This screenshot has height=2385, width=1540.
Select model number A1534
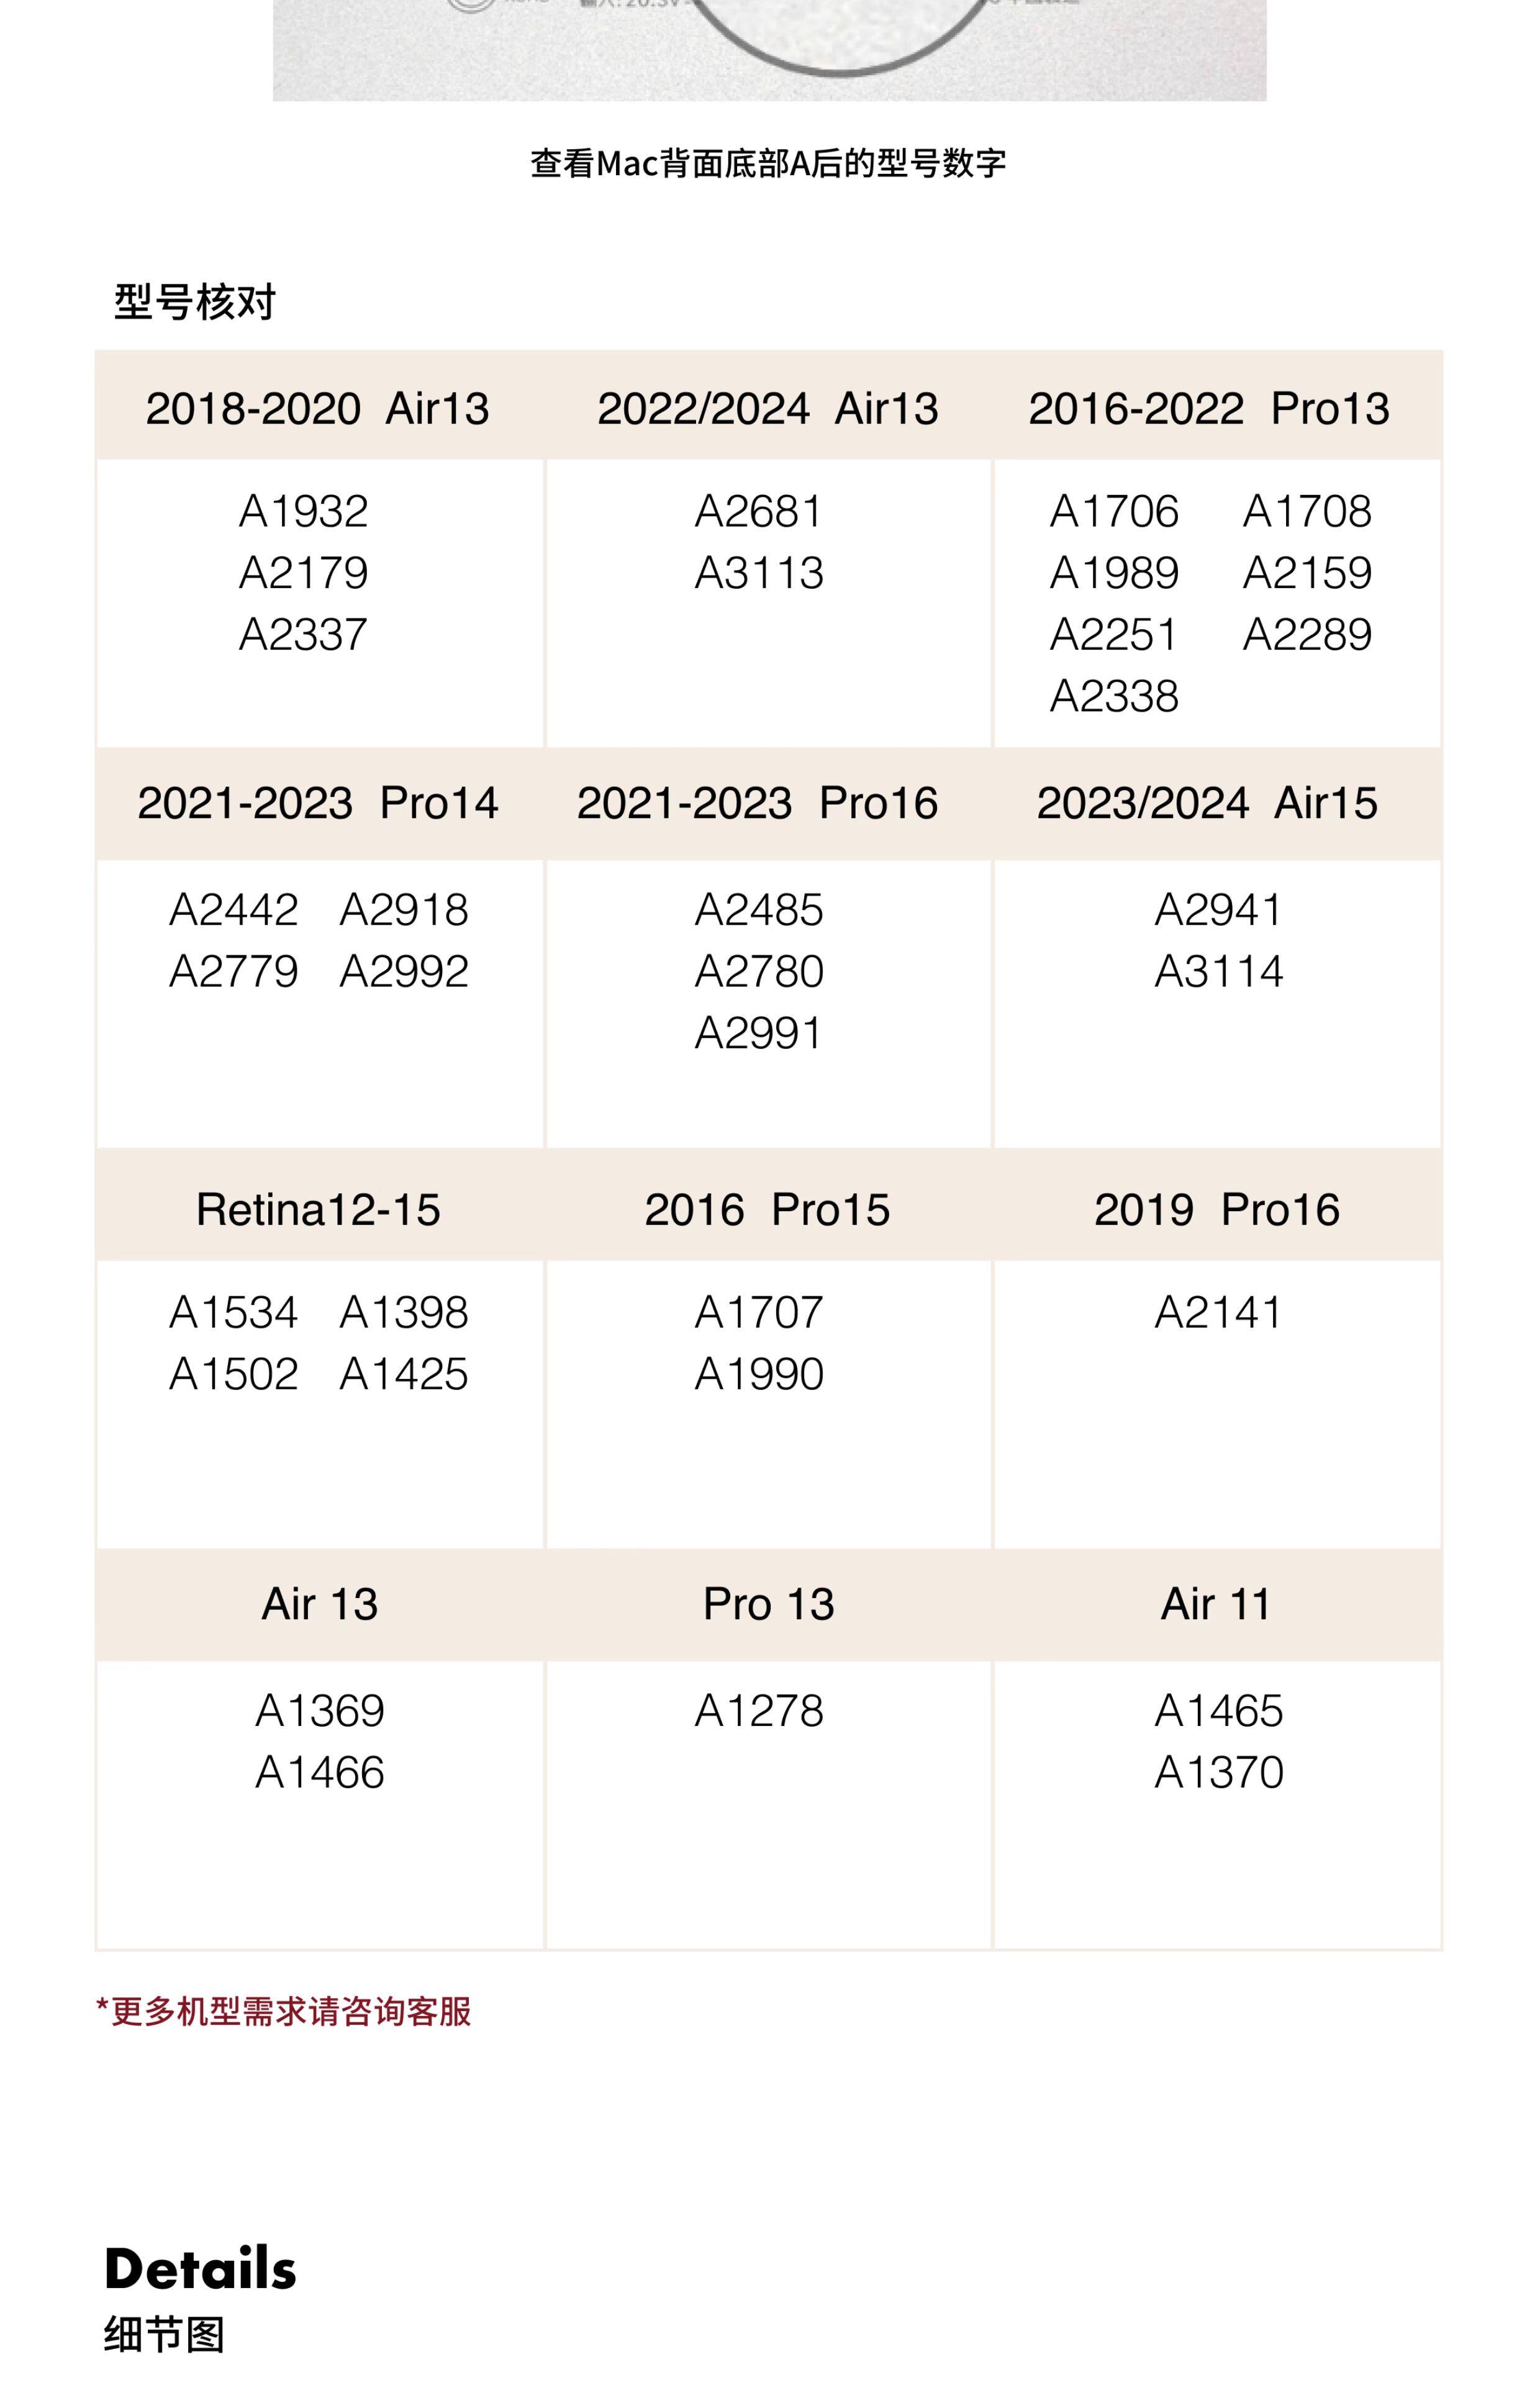coord(233,1312)
